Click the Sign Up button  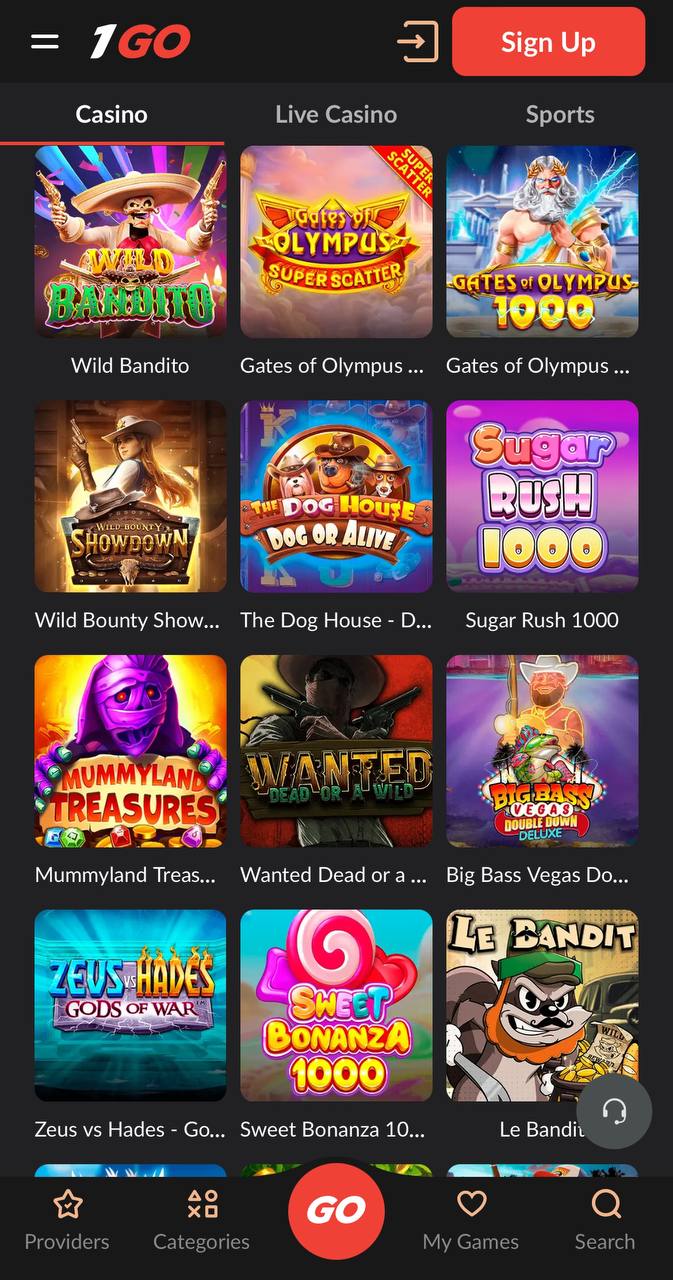tap(548, 42)
